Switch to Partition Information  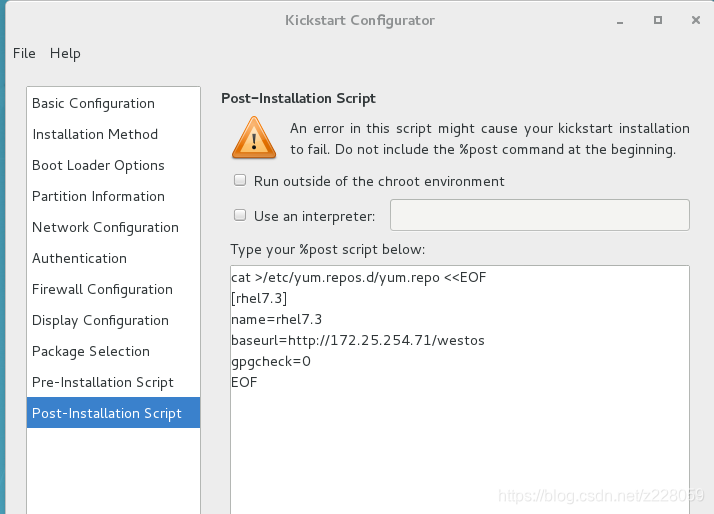(98, 196)
